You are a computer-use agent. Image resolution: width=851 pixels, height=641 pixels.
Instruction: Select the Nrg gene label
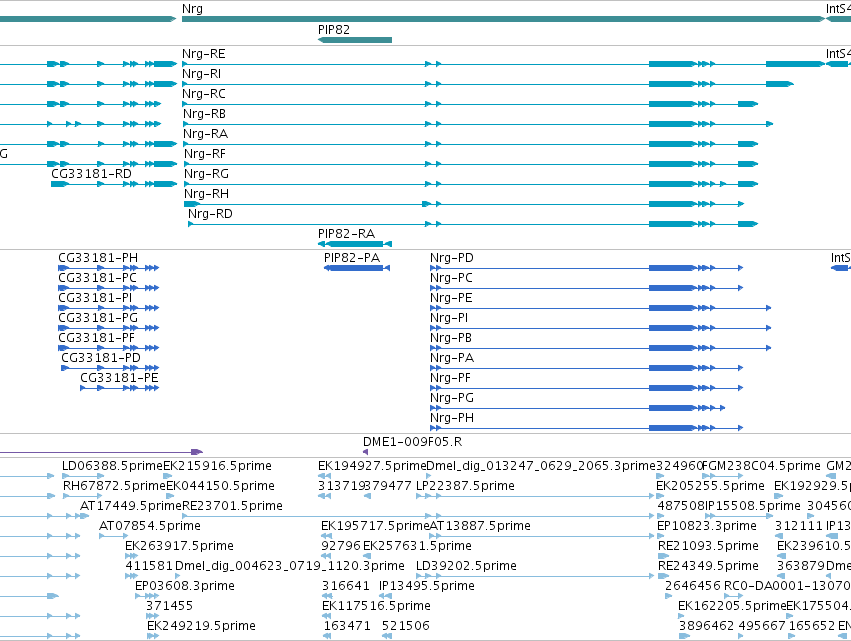pyautogui.click(x=192, y=9)
